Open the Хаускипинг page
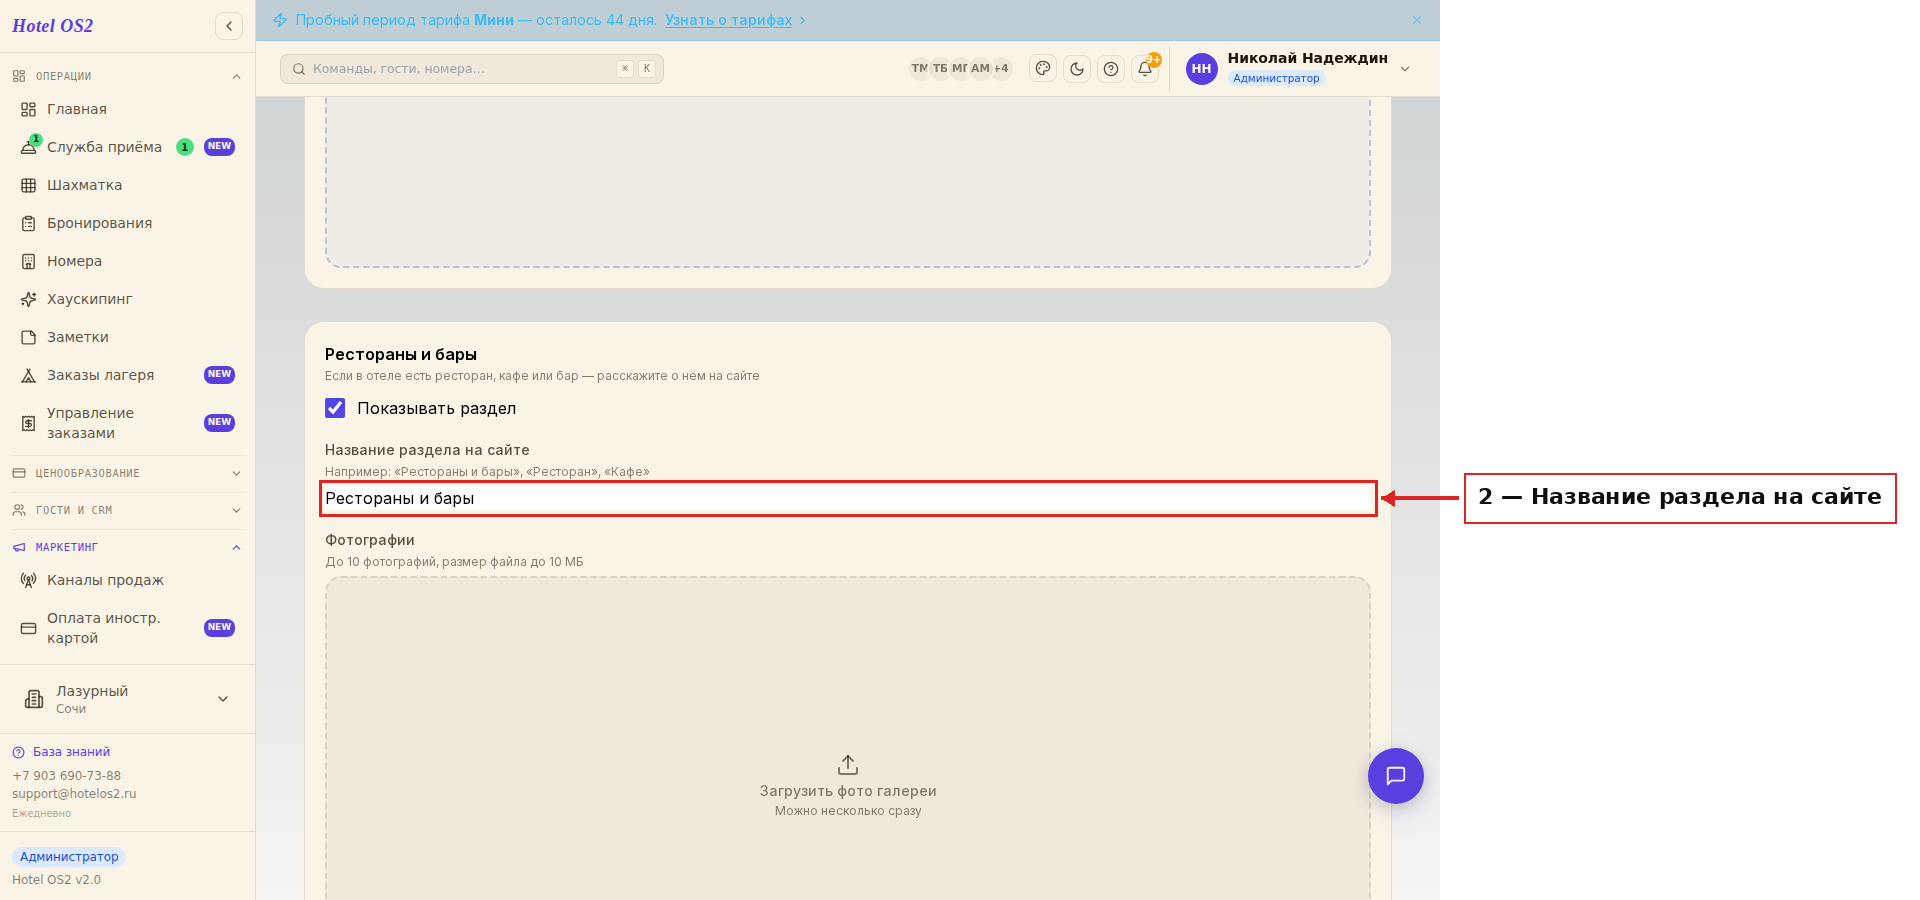The image size is (1920, 900). [x=127, y=299]
